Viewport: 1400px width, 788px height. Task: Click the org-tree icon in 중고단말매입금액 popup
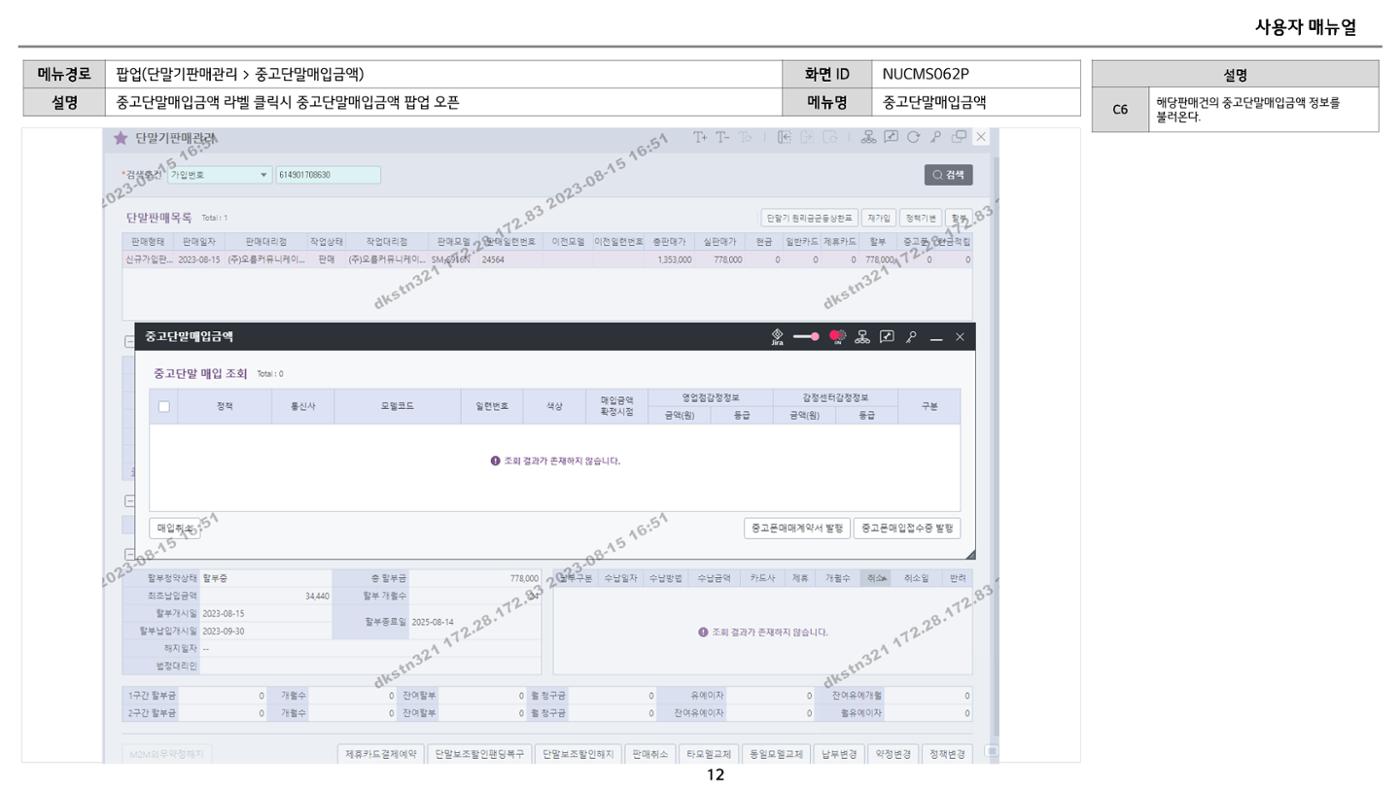[862, 338]
